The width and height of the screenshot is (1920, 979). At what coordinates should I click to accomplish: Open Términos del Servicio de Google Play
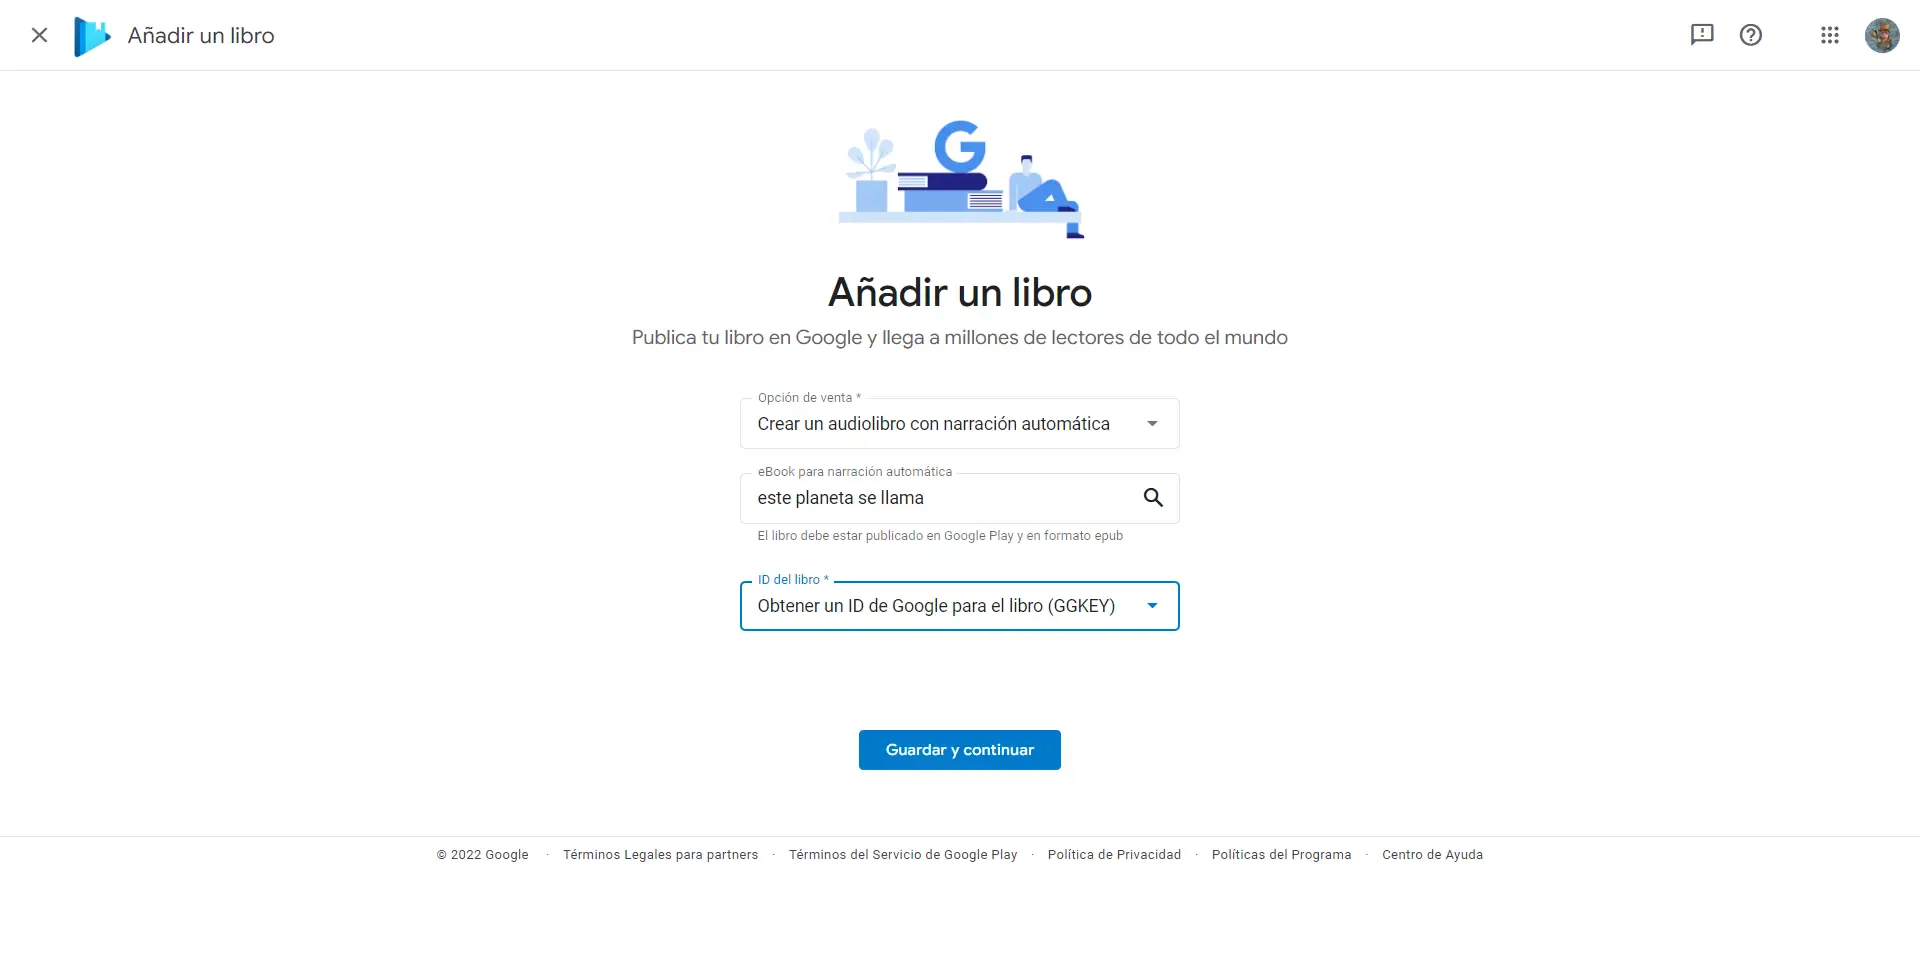[902, 854]
